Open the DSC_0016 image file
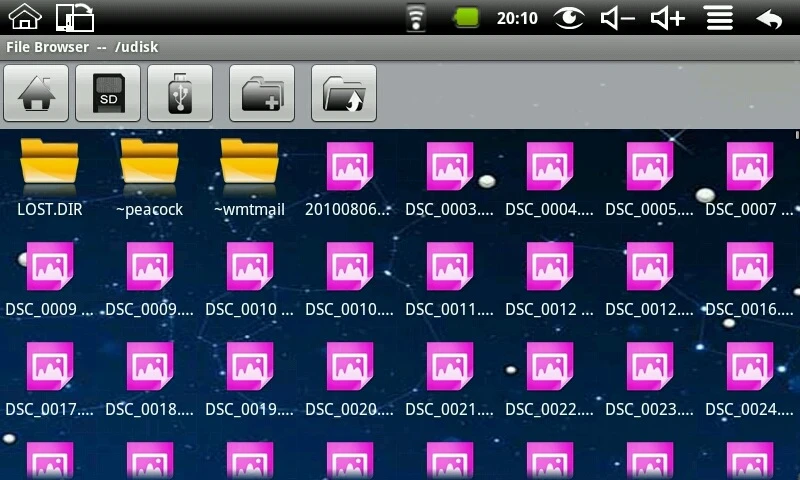The width and height of the screenshot is (800, 480). pyautogui.click(x=749, y=280)
